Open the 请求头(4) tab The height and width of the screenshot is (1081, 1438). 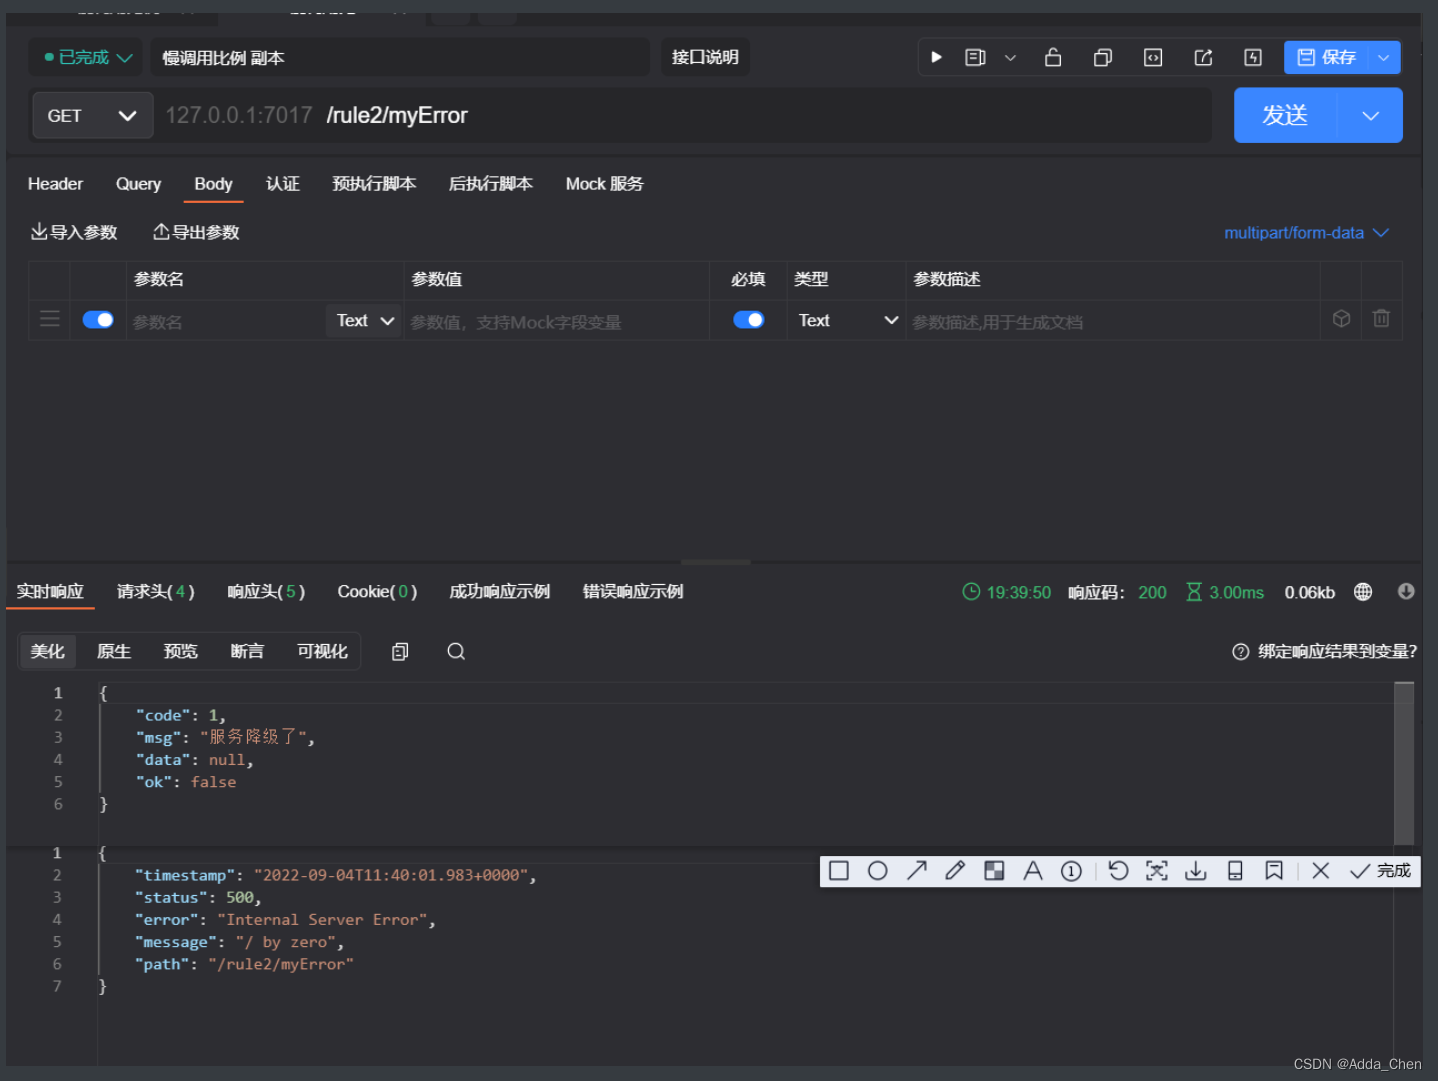coord(156,591)
